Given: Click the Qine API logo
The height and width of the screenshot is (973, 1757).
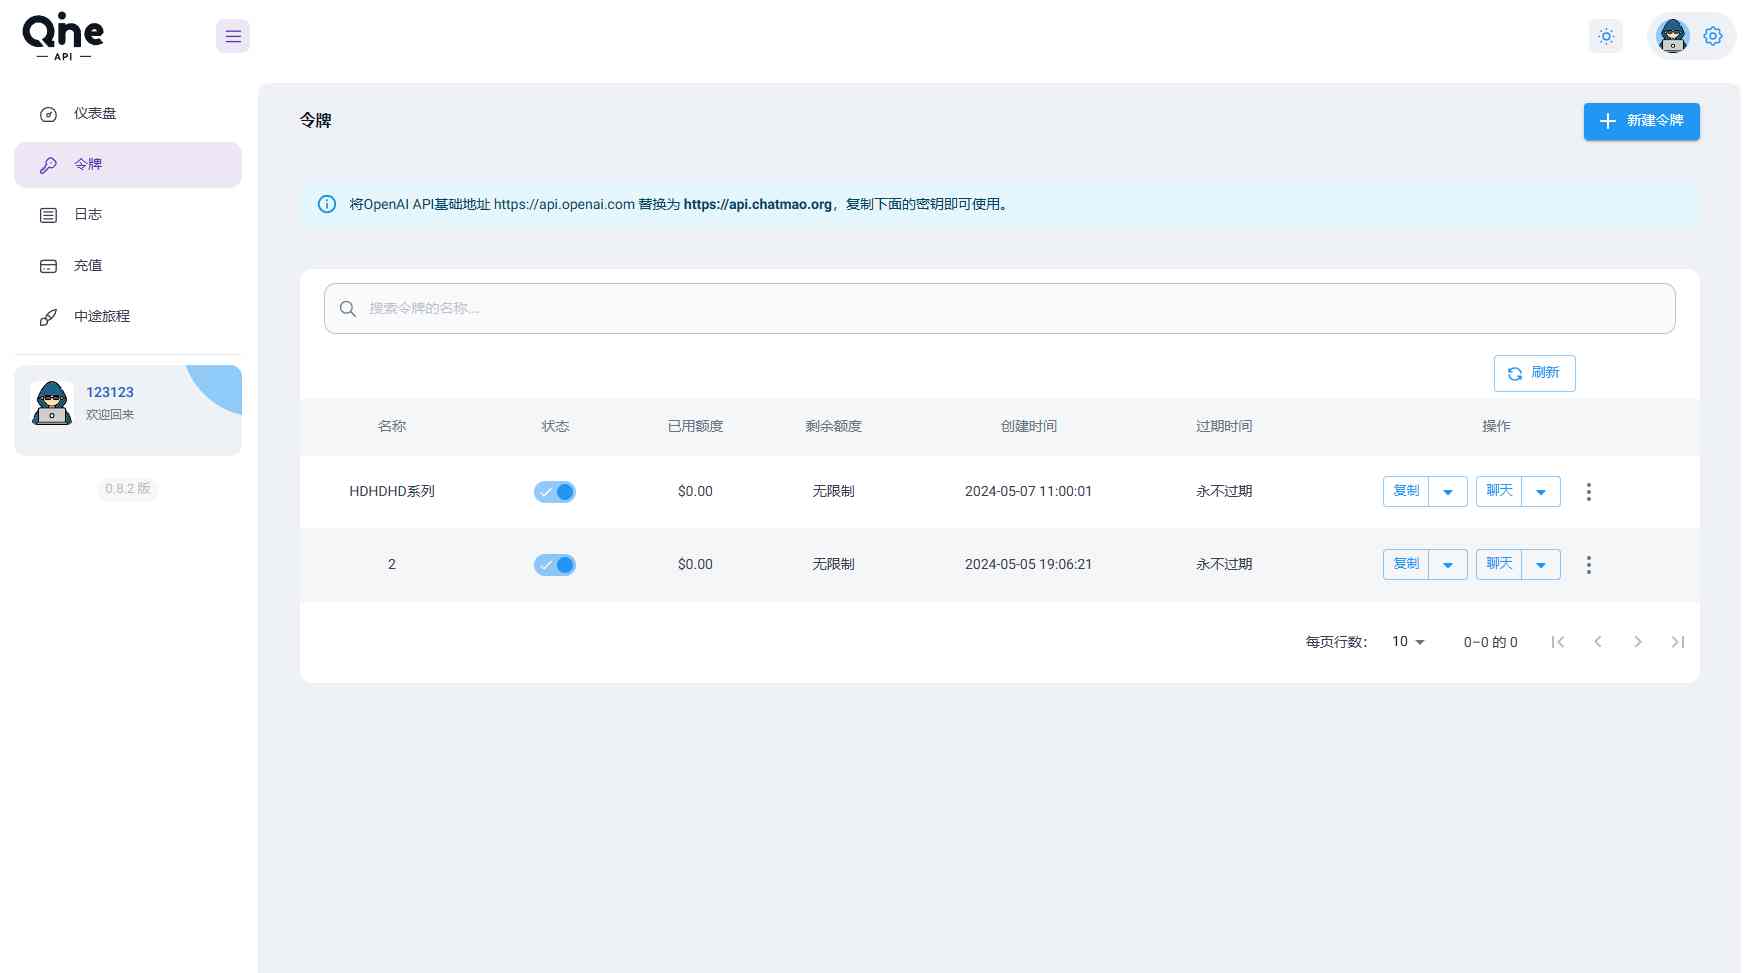Looking at the screenshot, I should 63,37.
